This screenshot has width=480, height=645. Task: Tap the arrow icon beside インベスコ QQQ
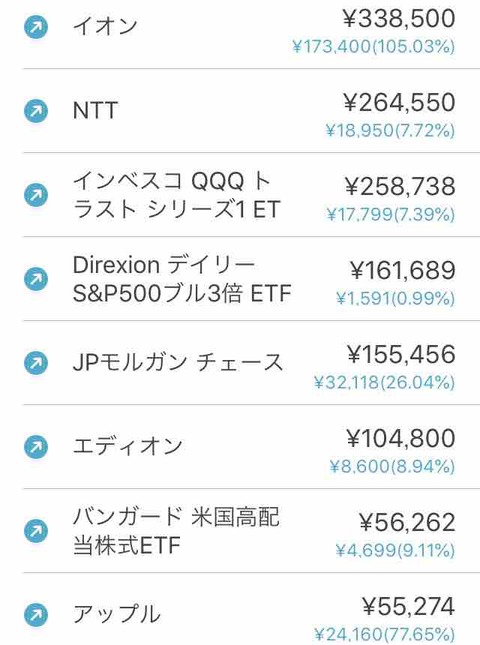36,195
